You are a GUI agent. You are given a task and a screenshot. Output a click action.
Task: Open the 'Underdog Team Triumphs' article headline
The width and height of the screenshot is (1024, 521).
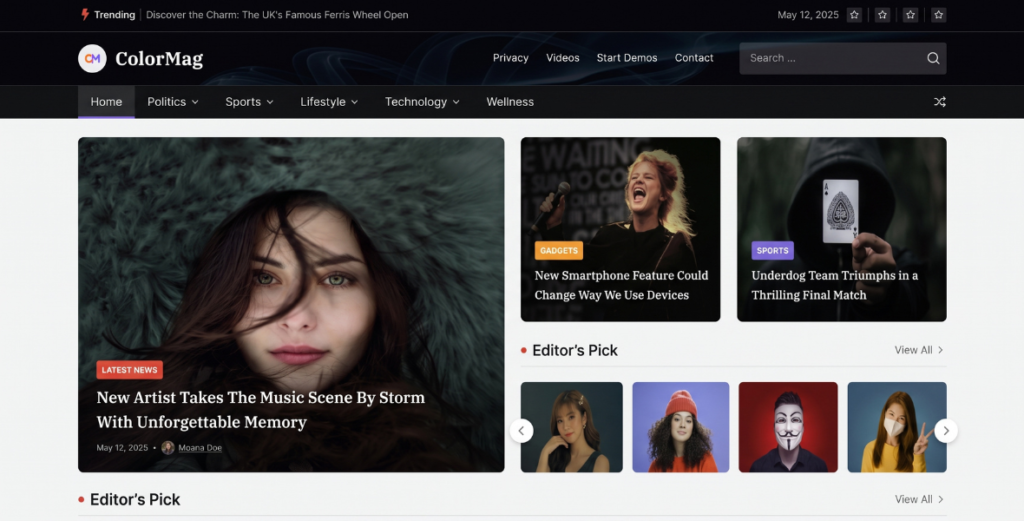tap(835, 285)
